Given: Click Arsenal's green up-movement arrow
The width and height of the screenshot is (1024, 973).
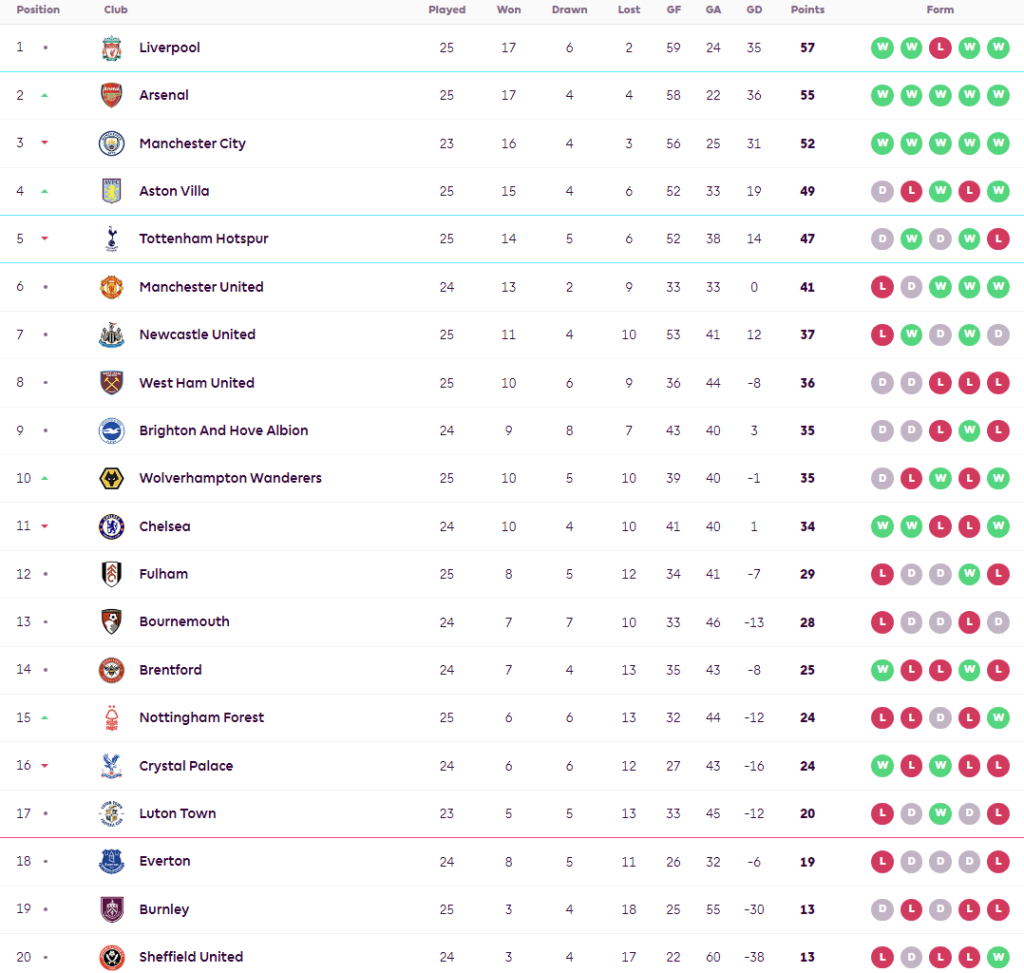Looking at the screenshot, I should click(44, 96).
